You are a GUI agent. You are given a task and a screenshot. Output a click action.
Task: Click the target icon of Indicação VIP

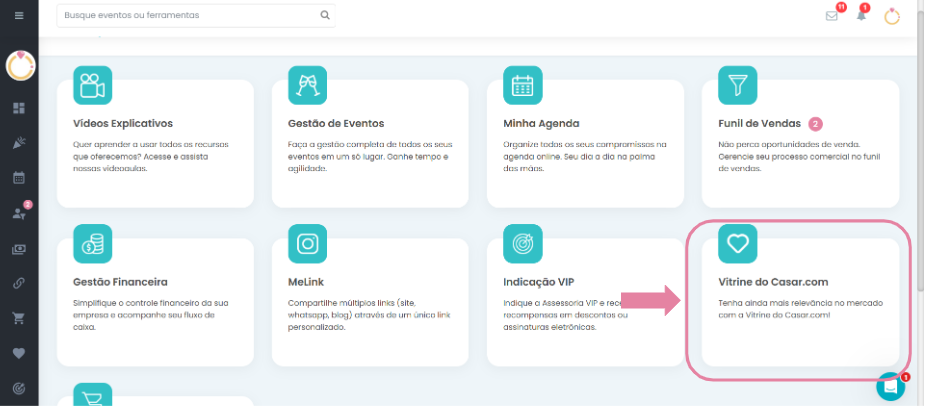click(523, 244)
